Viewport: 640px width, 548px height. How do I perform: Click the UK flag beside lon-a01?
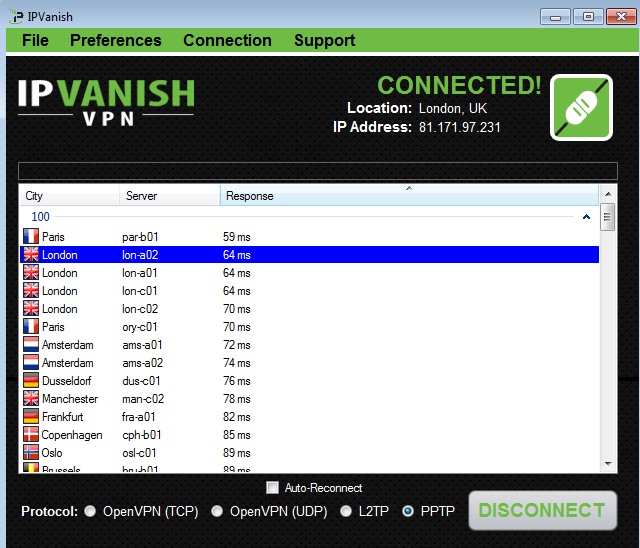[31, 273]
